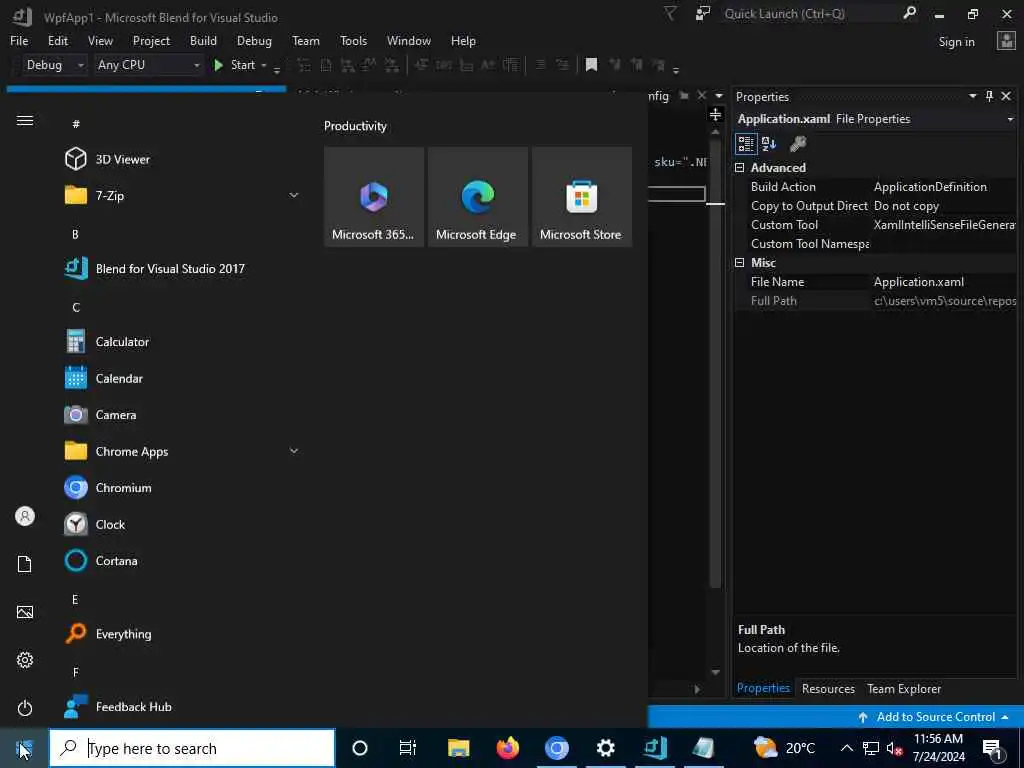Click Sign in
The image size is (1024, 768).
[956, 42]
